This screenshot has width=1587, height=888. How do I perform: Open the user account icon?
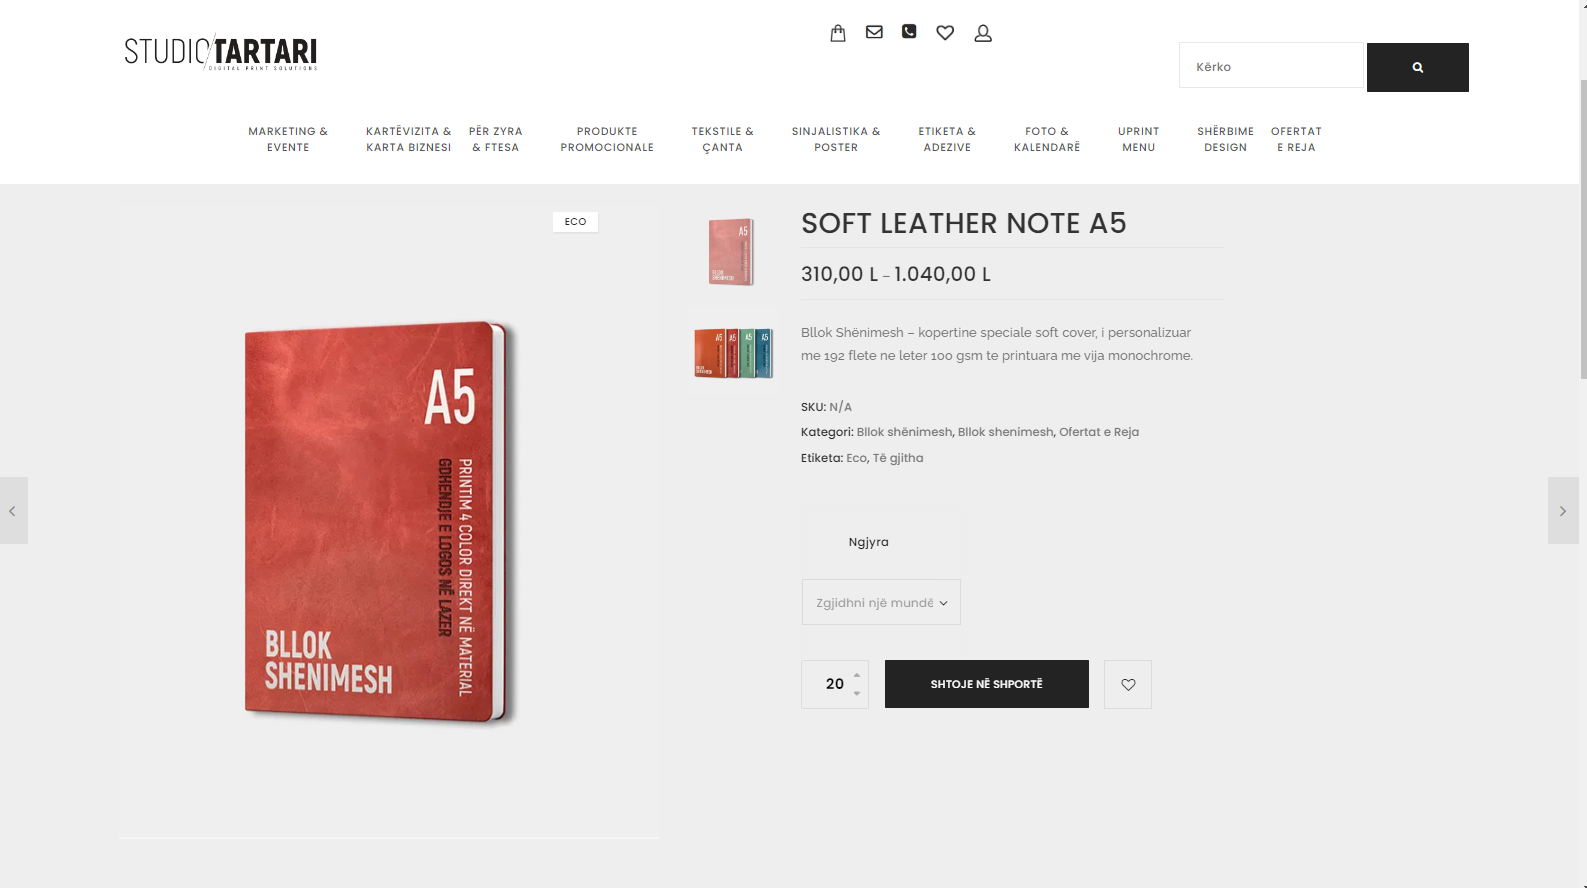pos(983,33)
